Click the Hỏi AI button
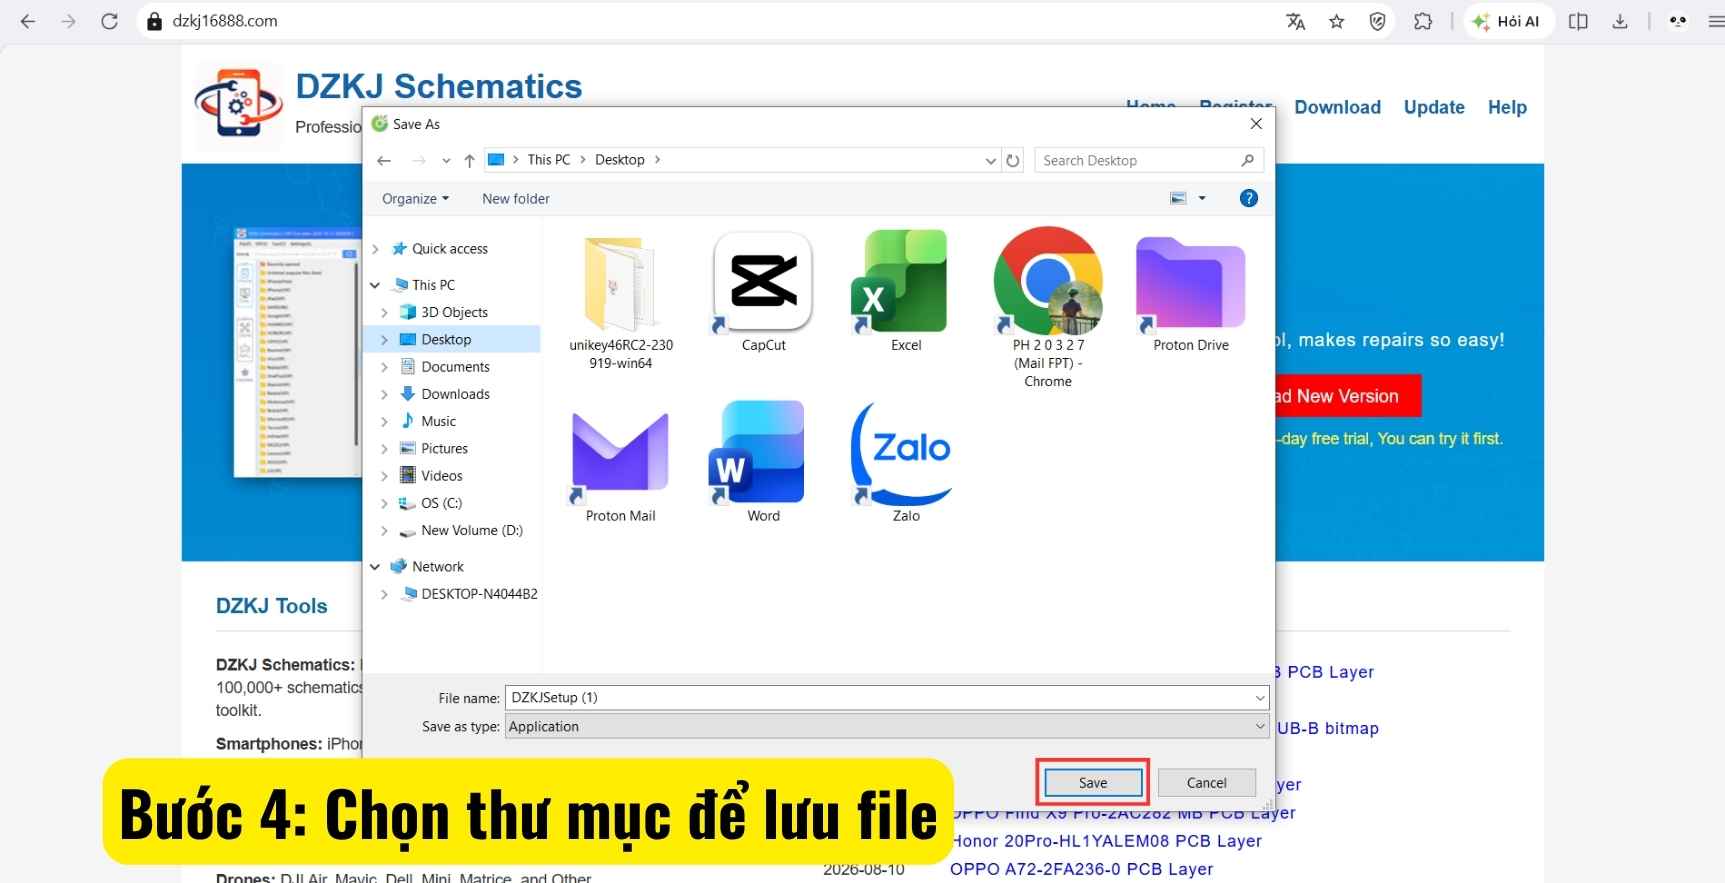The height and width of the screenshot is (883, 1725). (1508, 21)
